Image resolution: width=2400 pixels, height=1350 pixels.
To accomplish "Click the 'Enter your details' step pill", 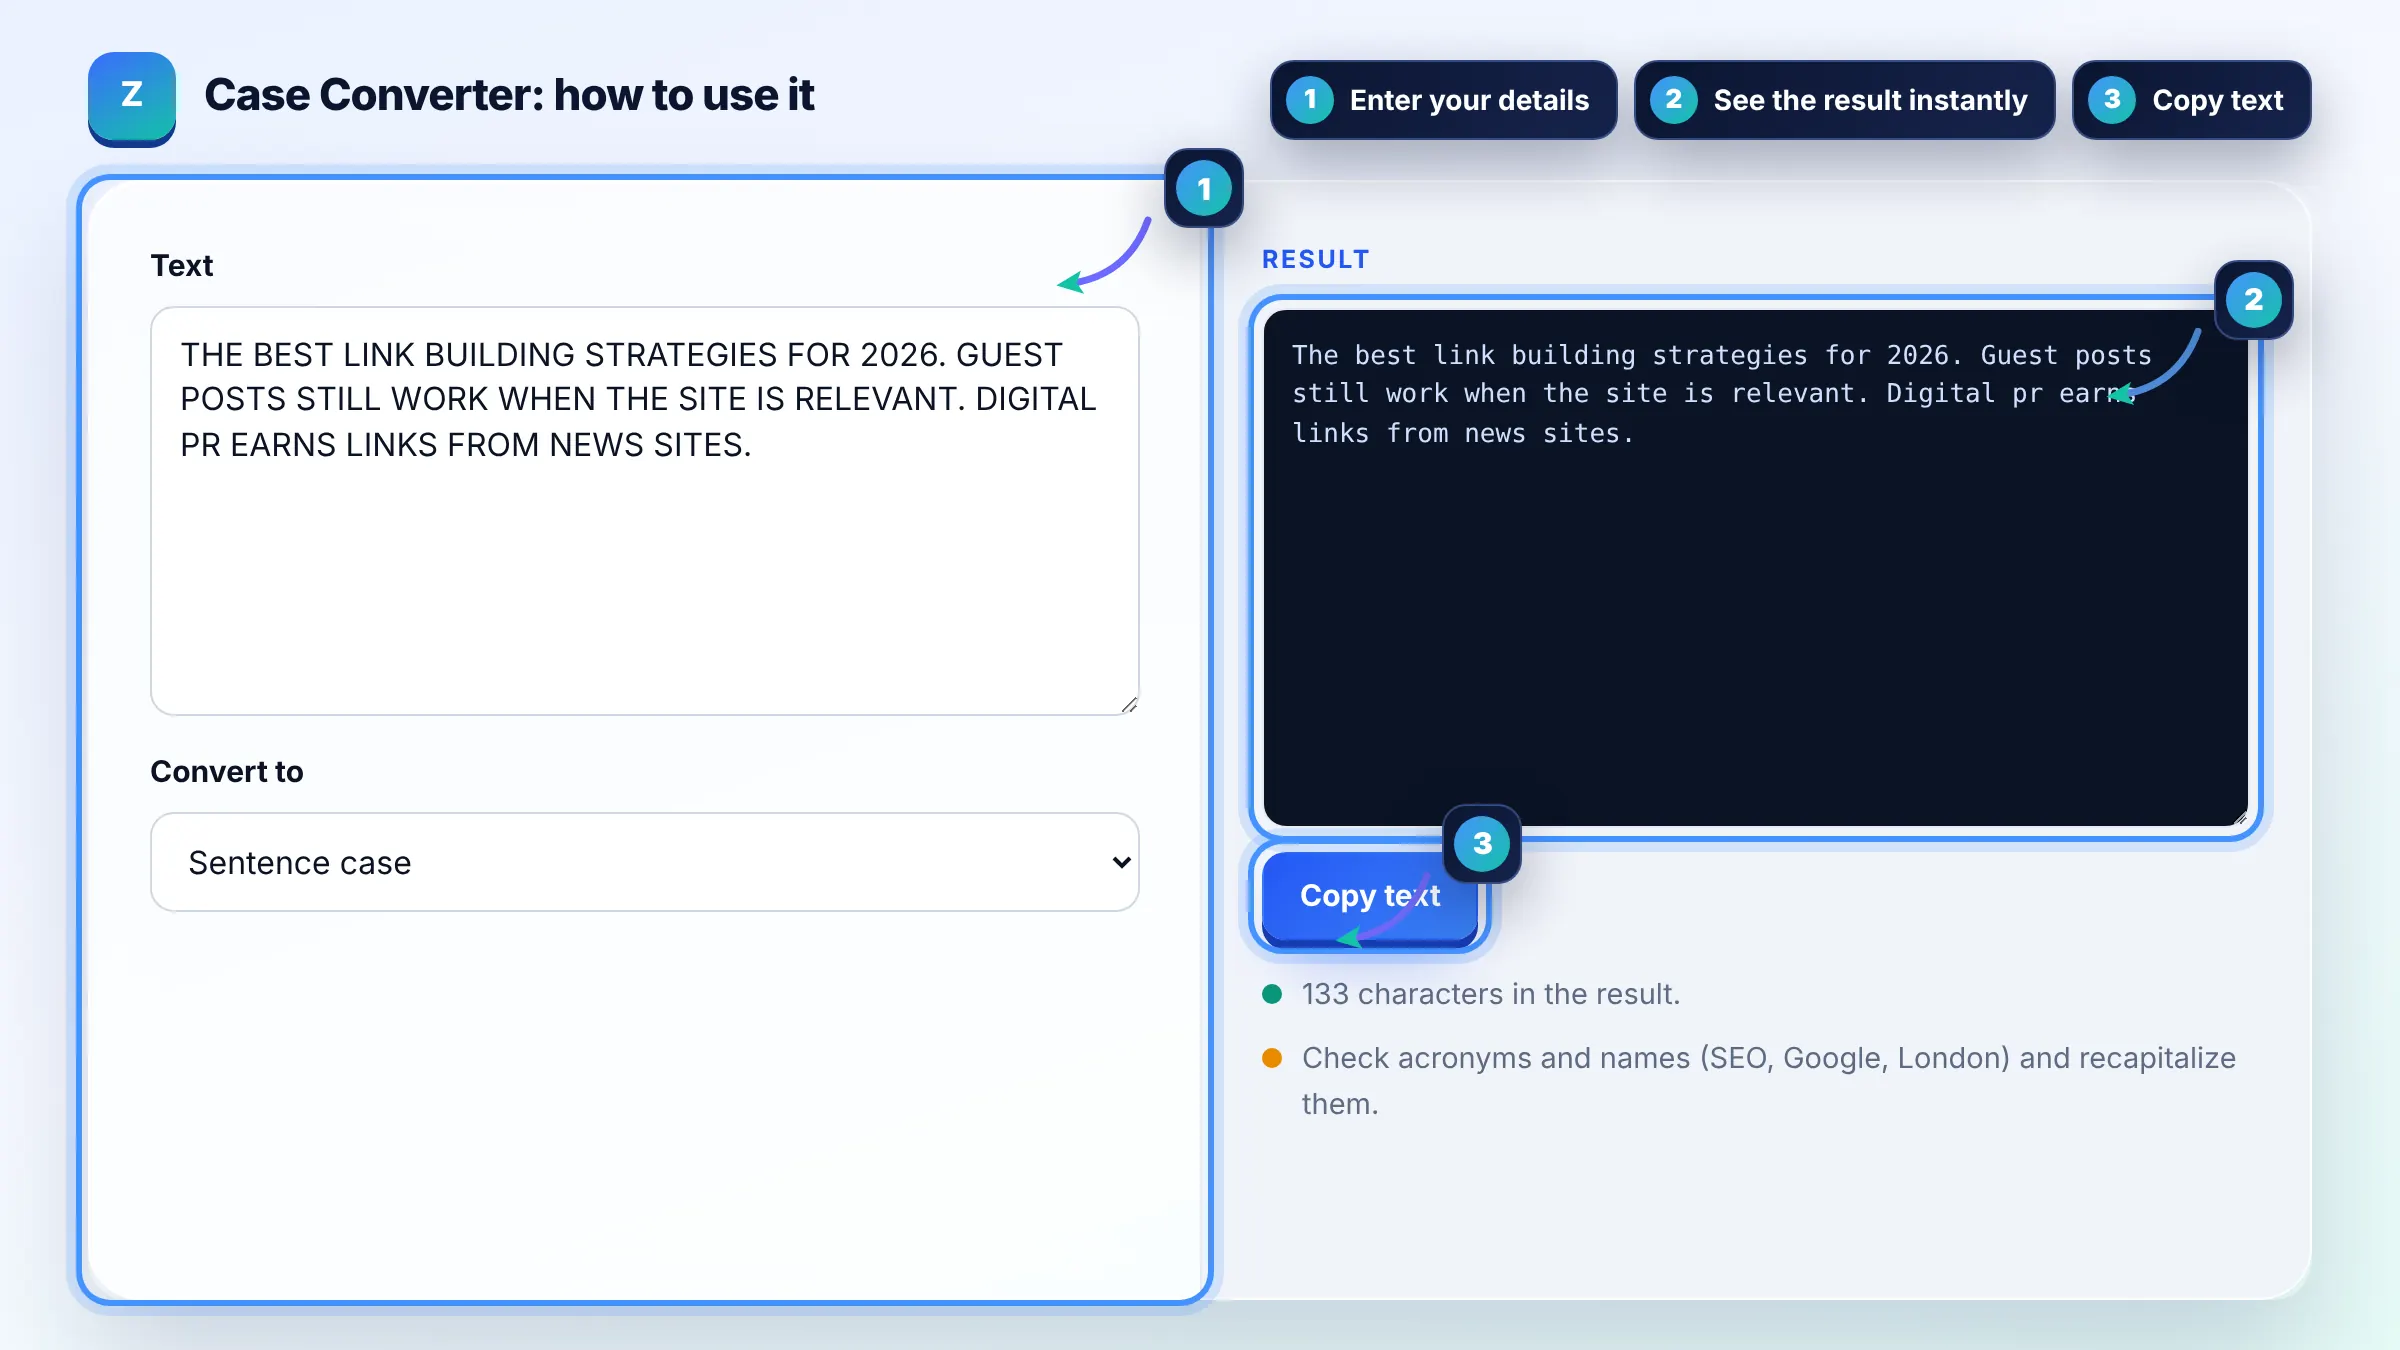I will click(1443, 100).
